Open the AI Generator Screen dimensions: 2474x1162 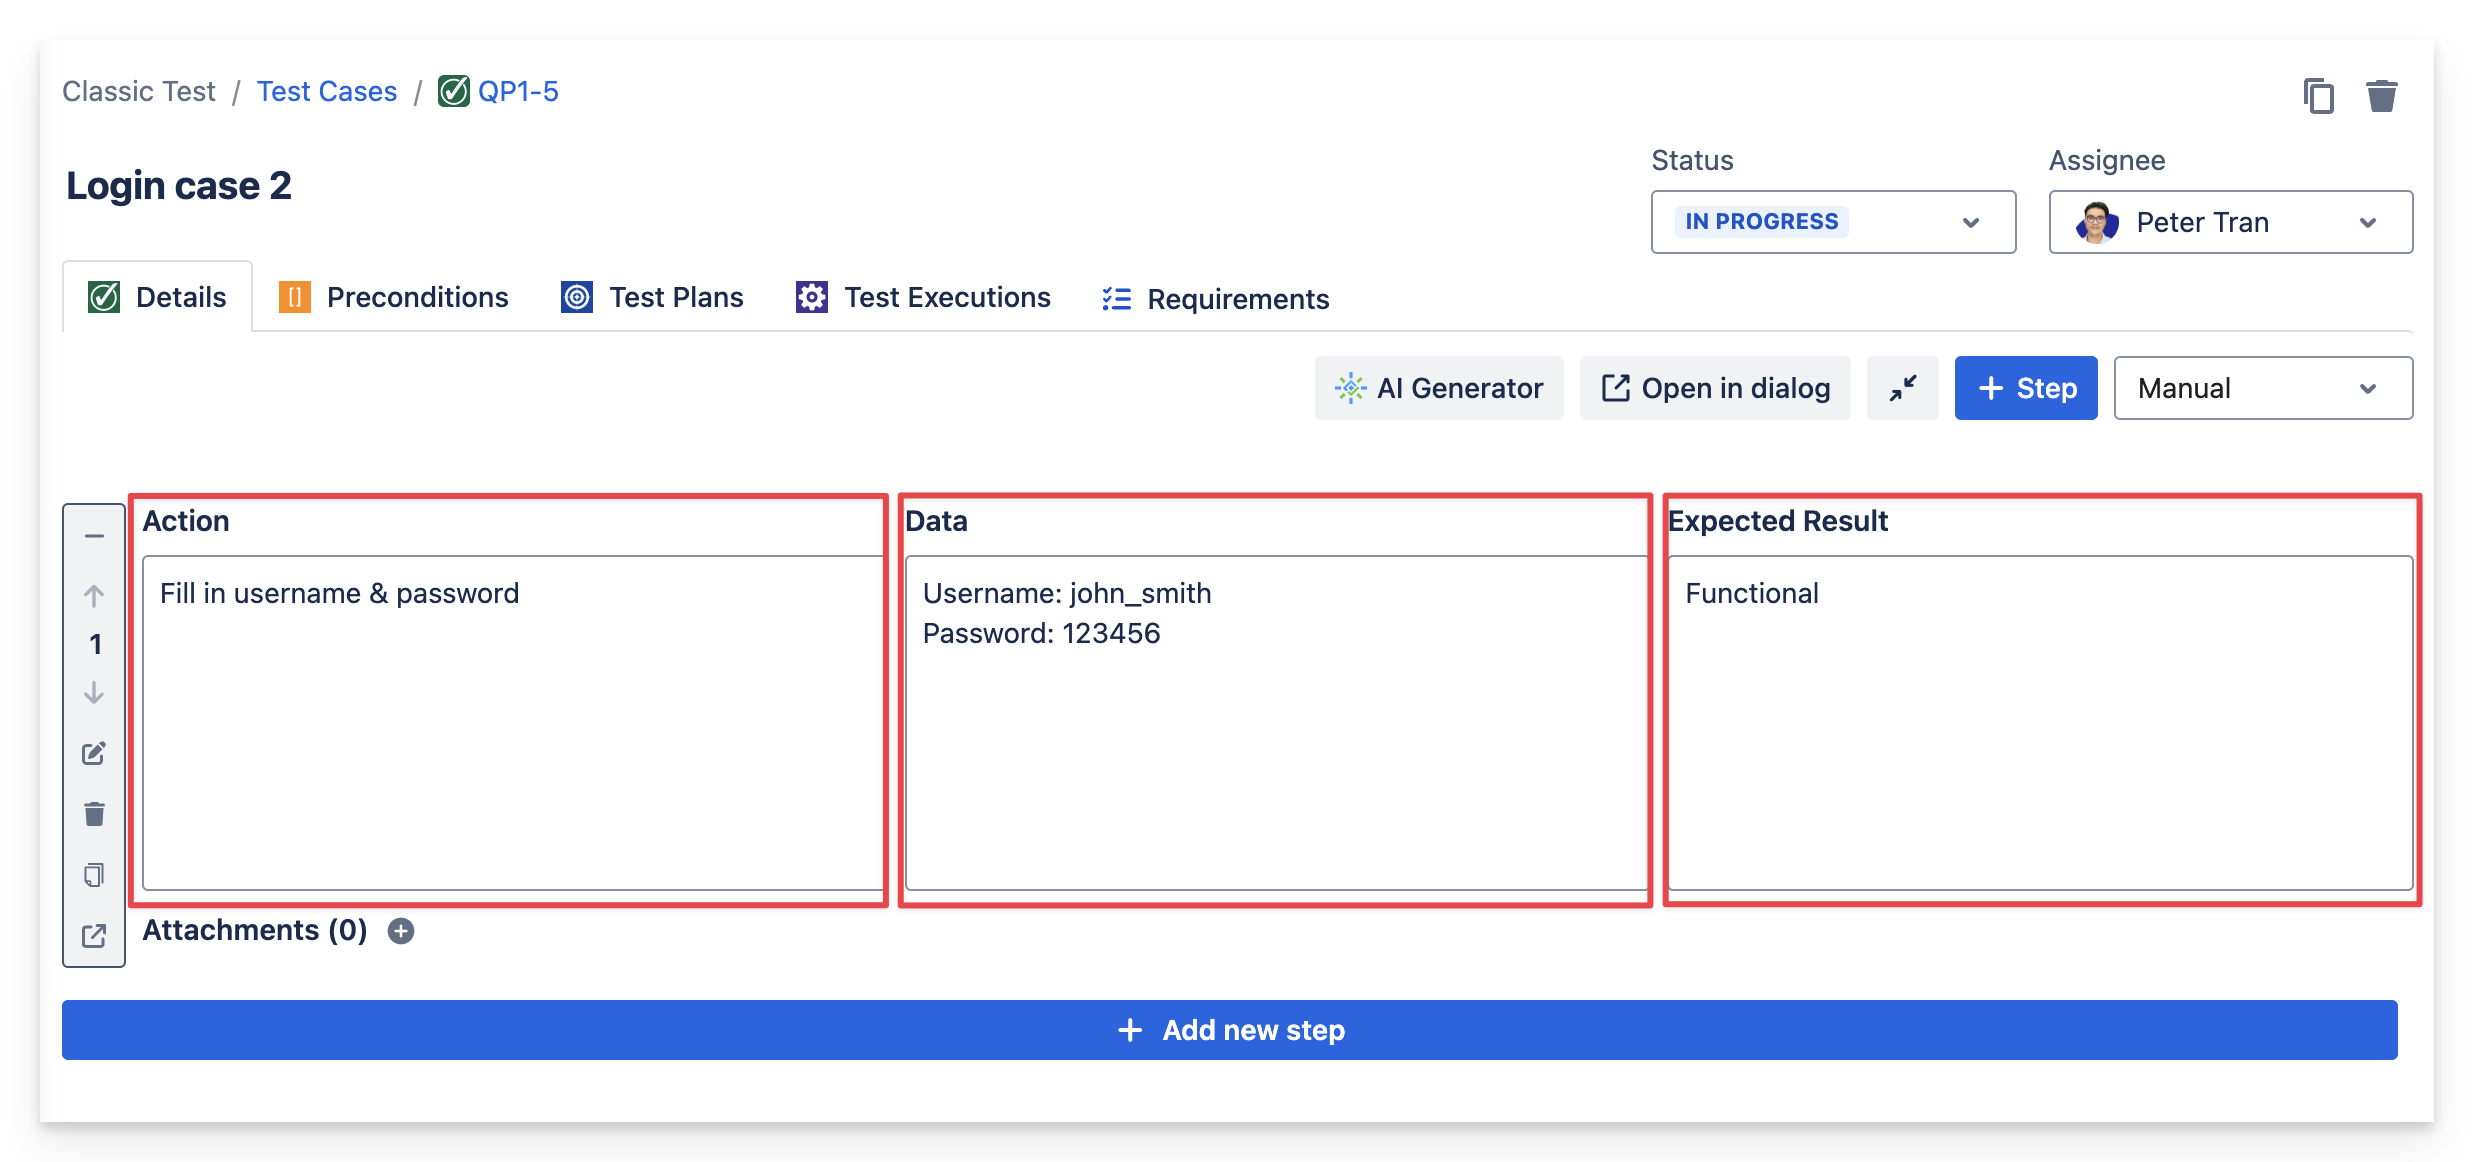pyautogui.click(x=1438, y=388)
